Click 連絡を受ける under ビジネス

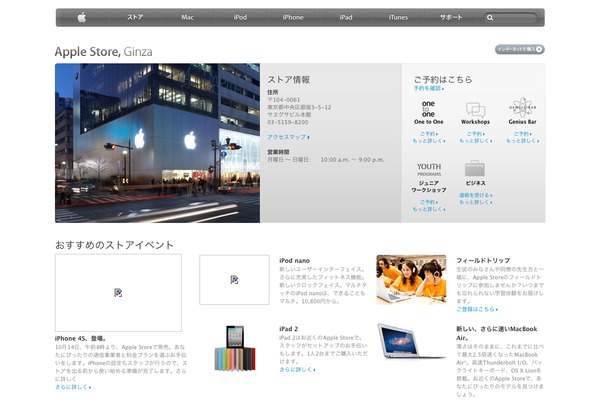point(475,195)
